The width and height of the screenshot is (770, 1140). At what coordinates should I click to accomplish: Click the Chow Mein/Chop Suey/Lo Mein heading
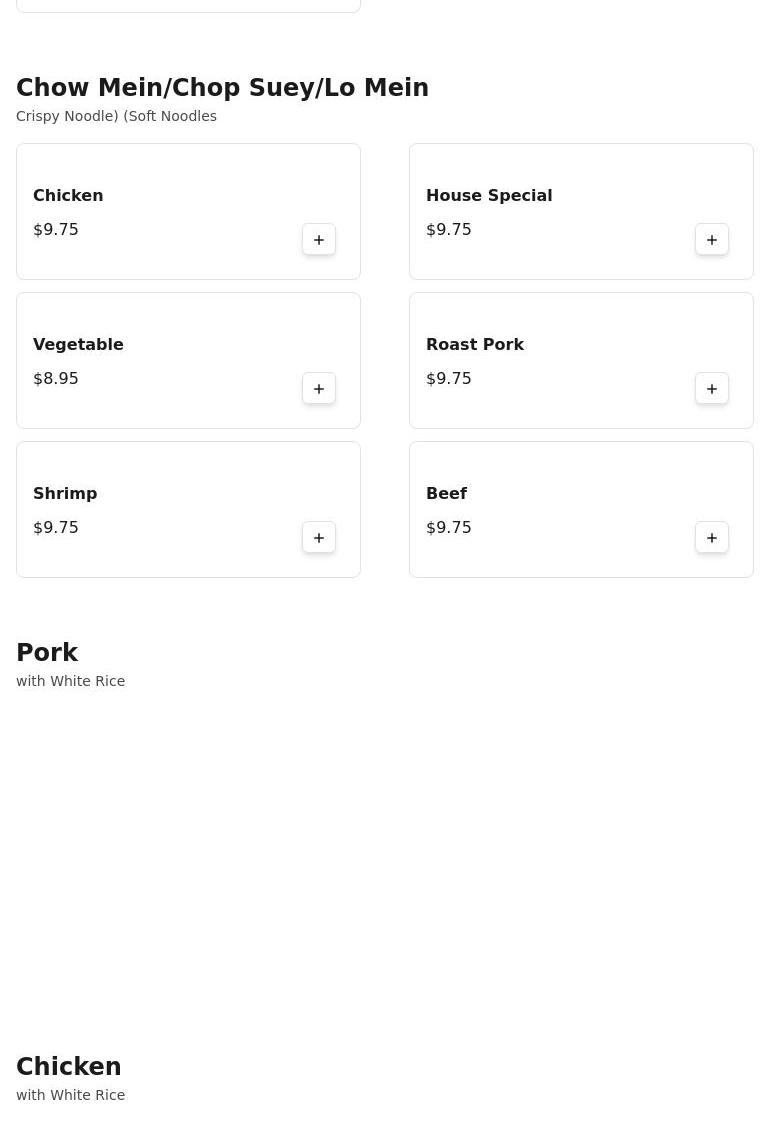coord(222,88)
